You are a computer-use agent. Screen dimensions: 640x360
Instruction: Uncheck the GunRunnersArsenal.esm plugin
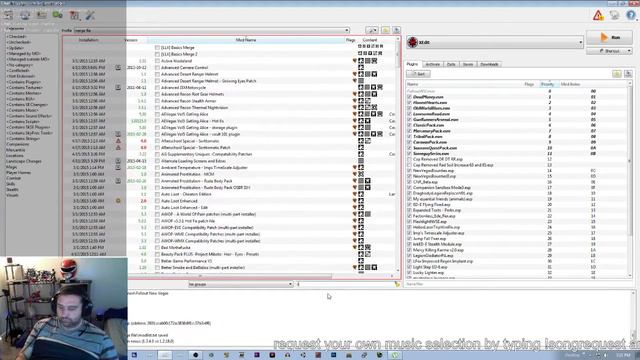409,120
